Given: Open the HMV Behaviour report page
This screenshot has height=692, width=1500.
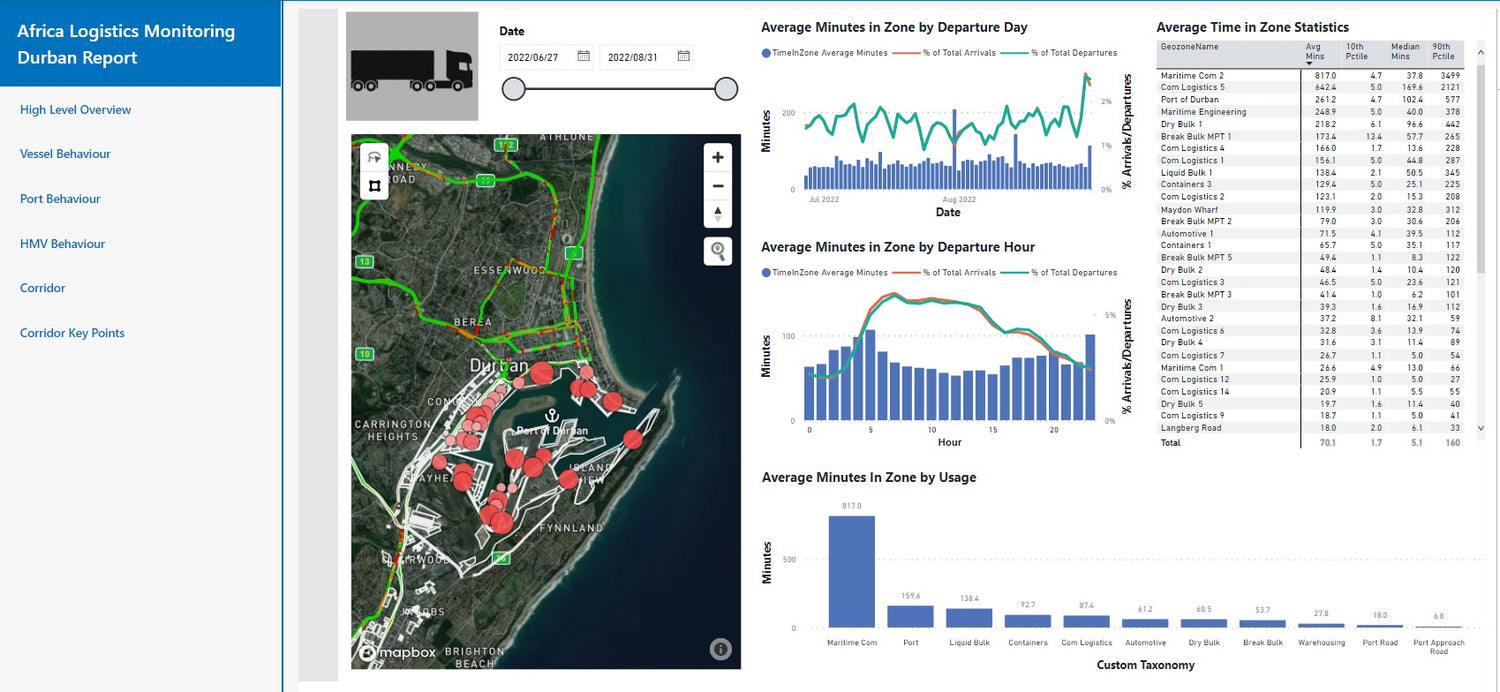Looking at the screenshot, I should pyautogui.click(x=61, y=243).
